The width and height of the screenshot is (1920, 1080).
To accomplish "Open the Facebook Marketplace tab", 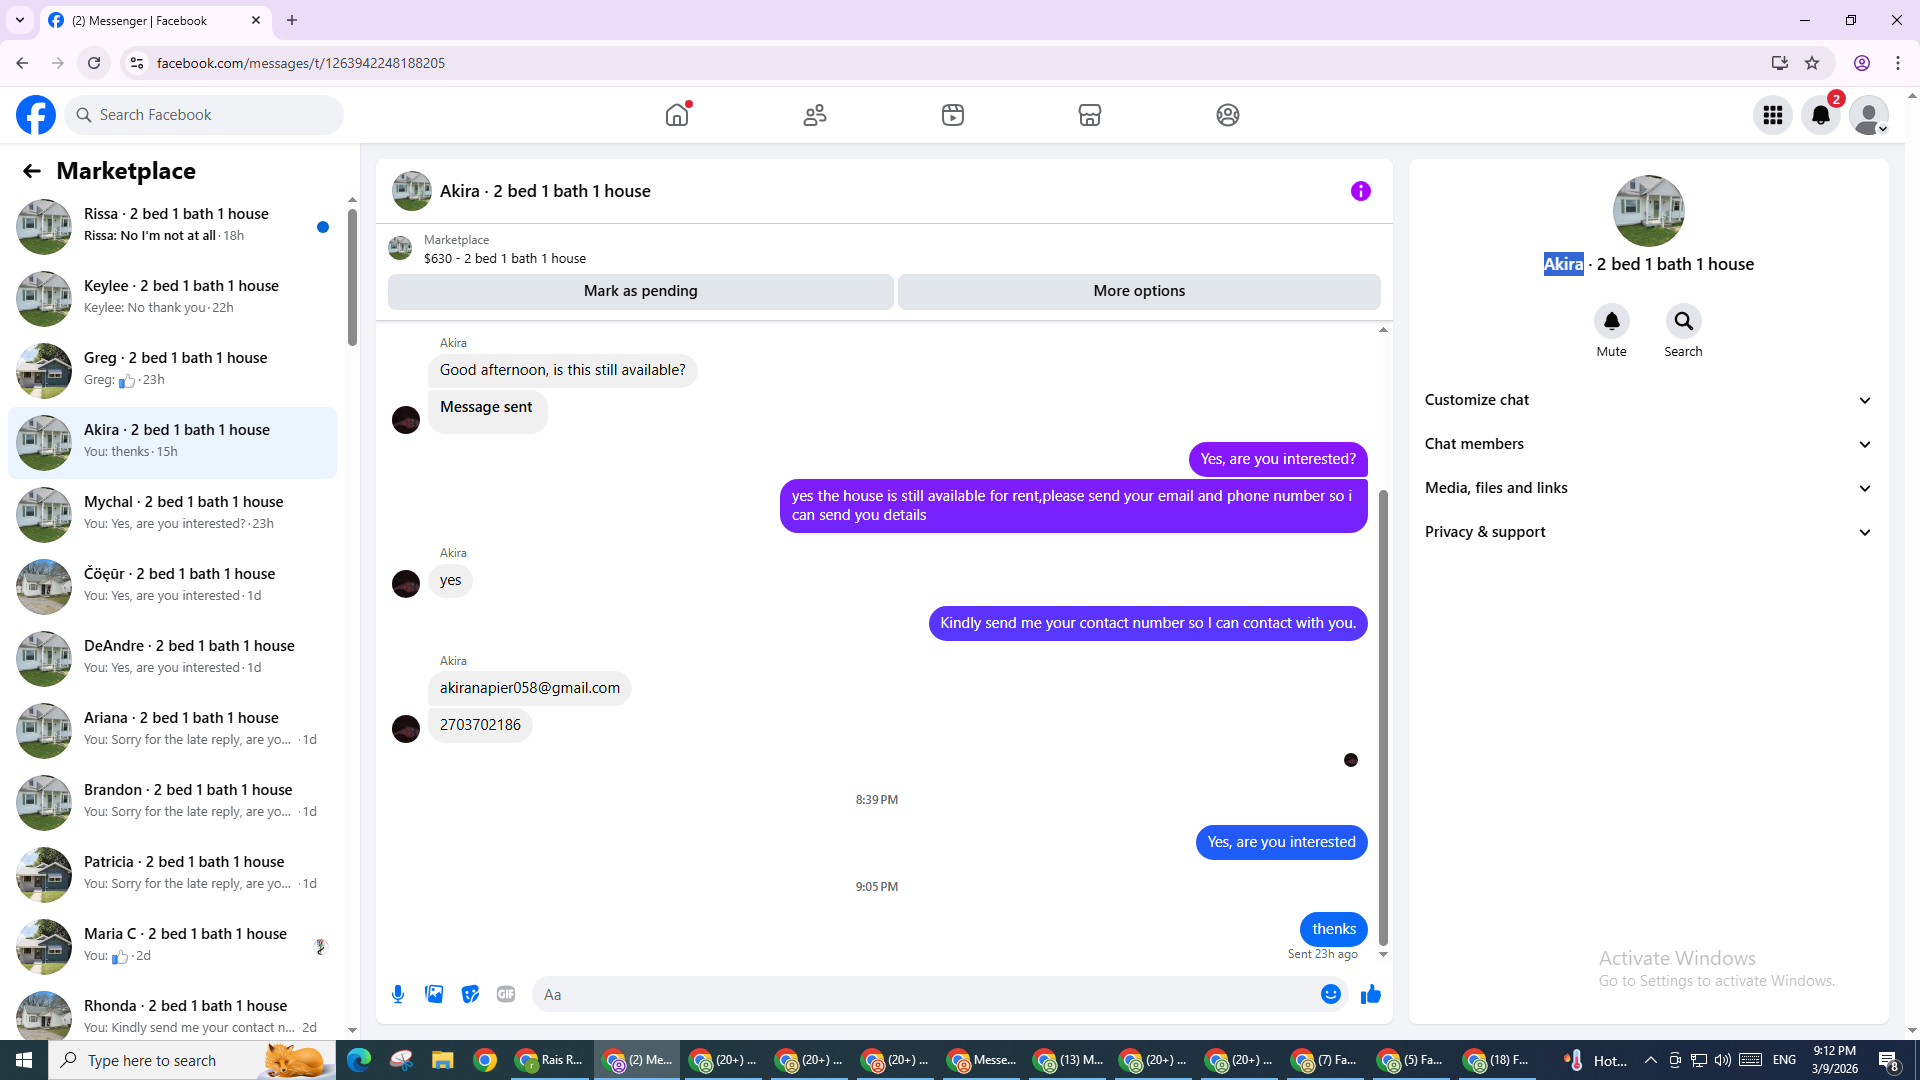I will pos(1089,115).
